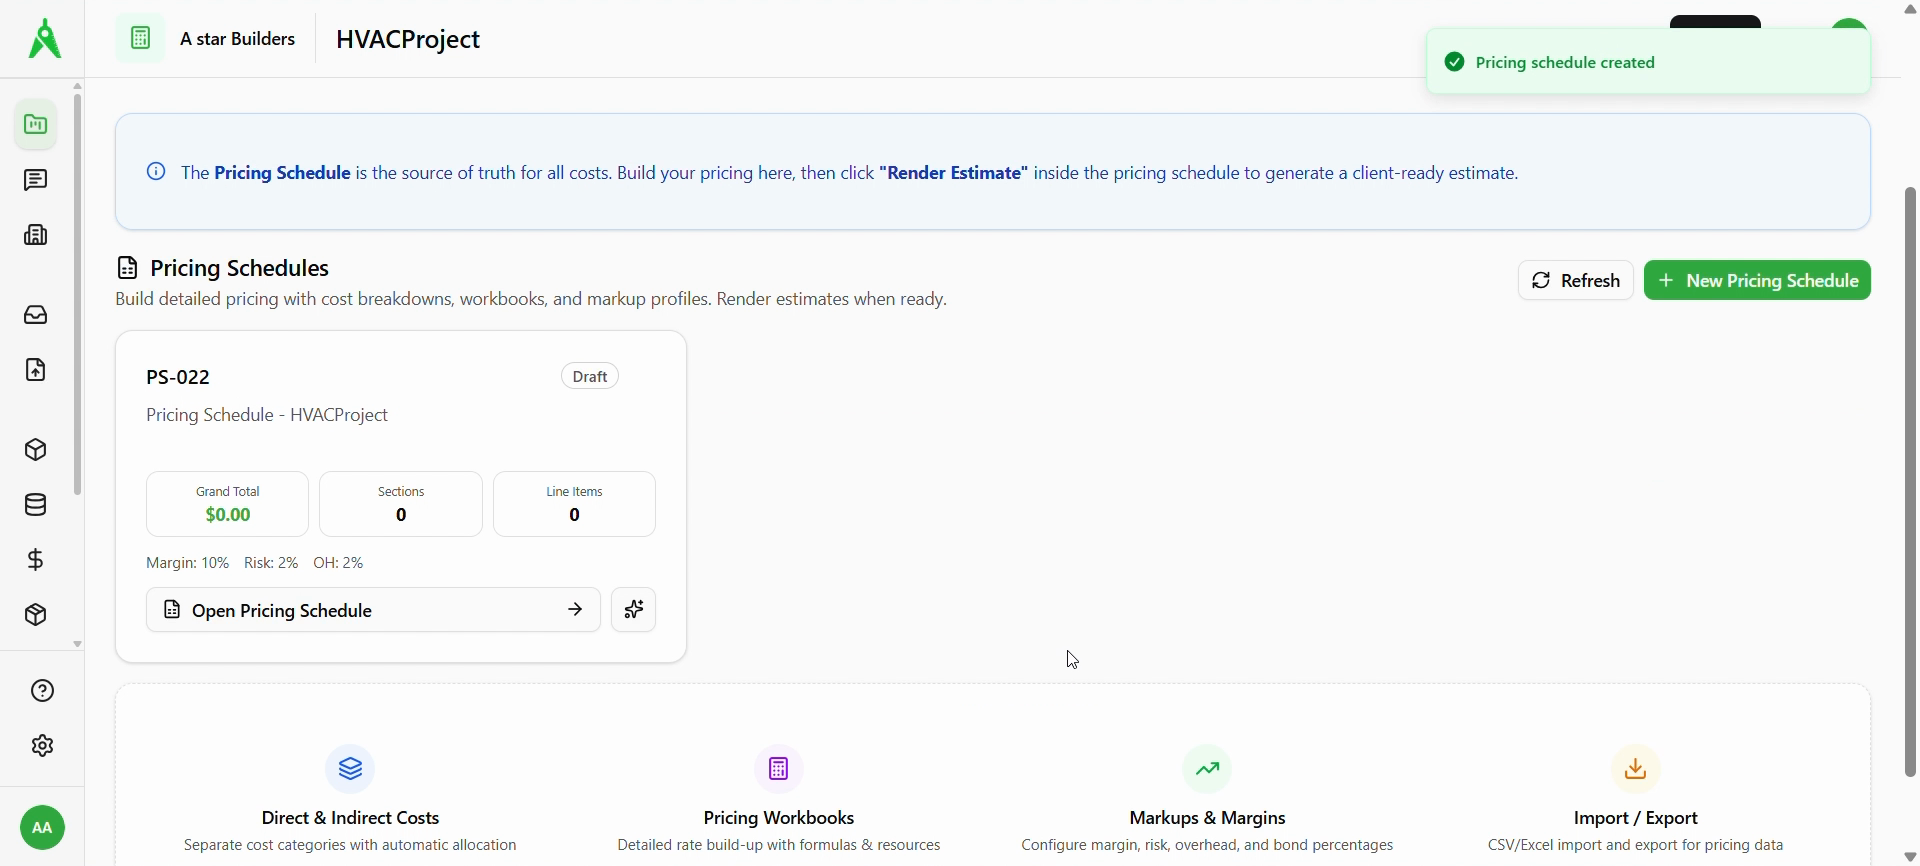This screenshot has width=1920, height=866.
Task: Open the settings gear in sidebar
Action: 42,746
